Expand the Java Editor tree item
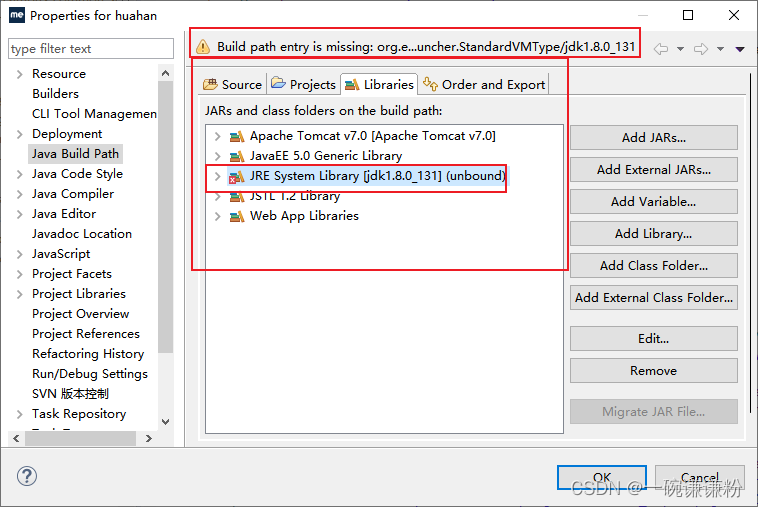758x507 pixels. [19, 215]
